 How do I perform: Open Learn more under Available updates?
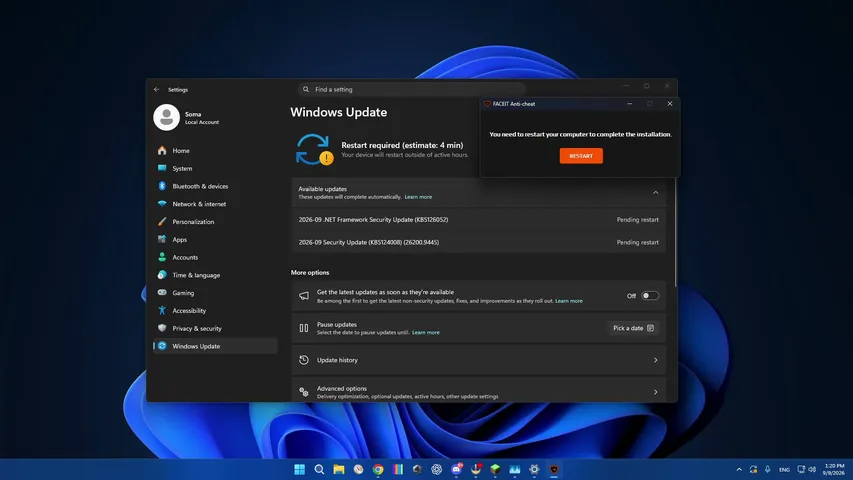pos(418,197)
